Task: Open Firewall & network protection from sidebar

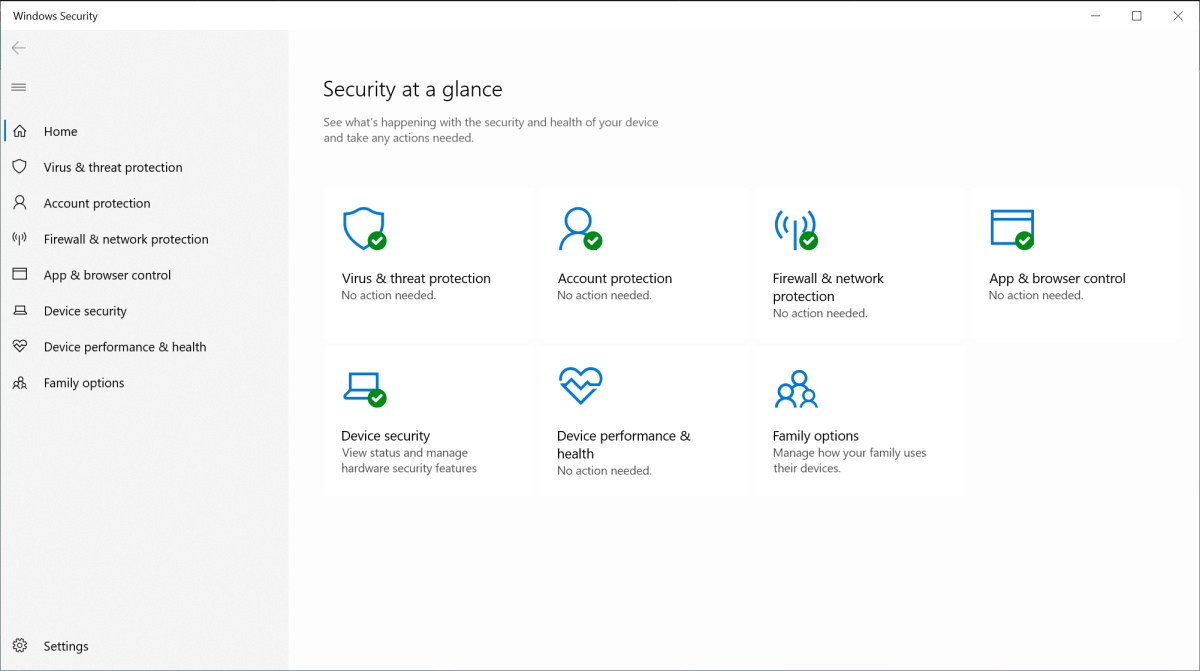Action: pyautogui.click(x=144, y=239)
